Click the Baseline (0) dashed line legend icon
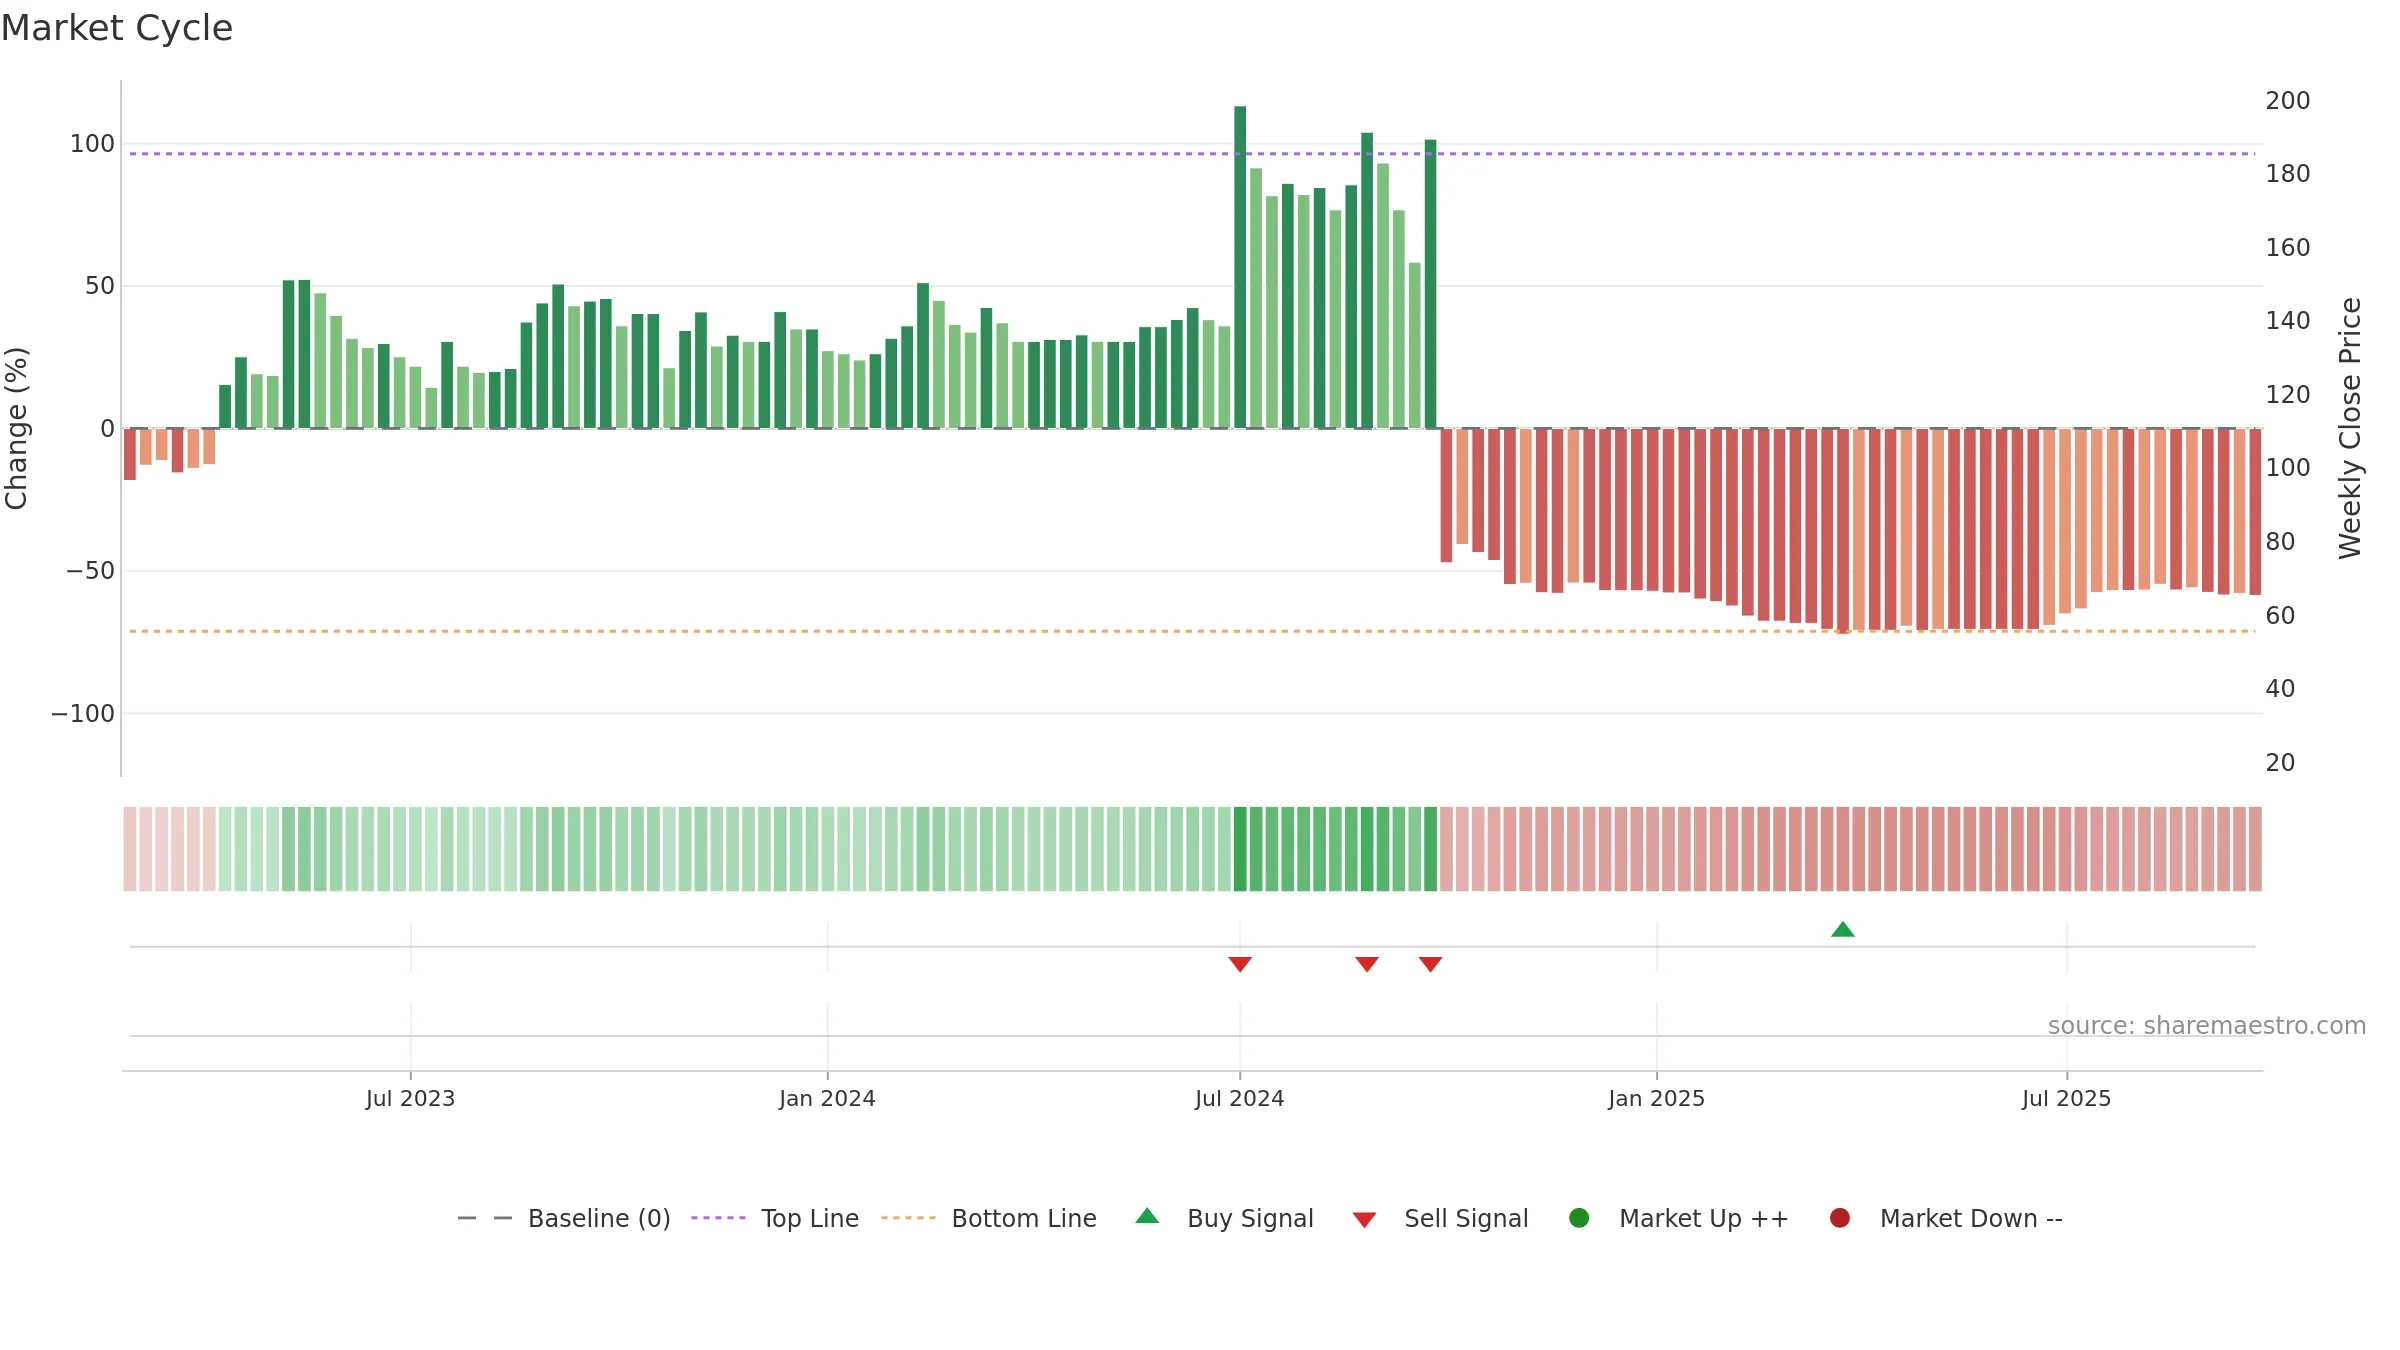This screenshot has width=2400, height=1350. click(484, 1218)
